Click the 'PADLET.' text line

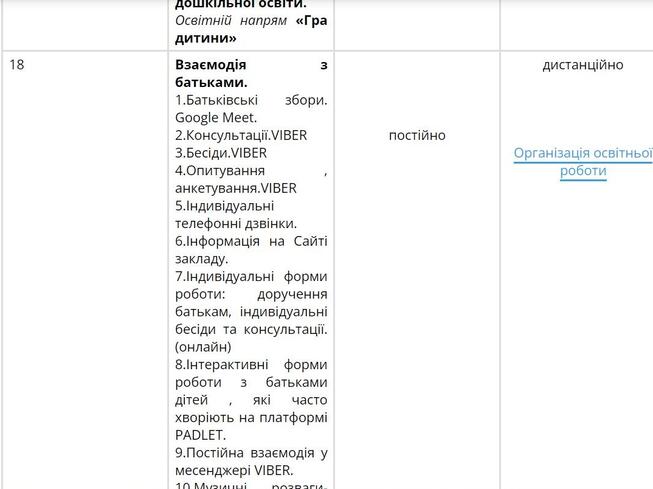pos(200,435)
